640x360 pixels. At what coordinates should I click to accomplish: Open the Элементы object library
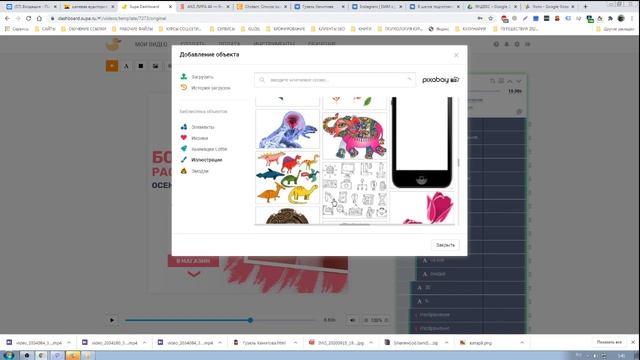pyautogui.click(x=202, y=127)
